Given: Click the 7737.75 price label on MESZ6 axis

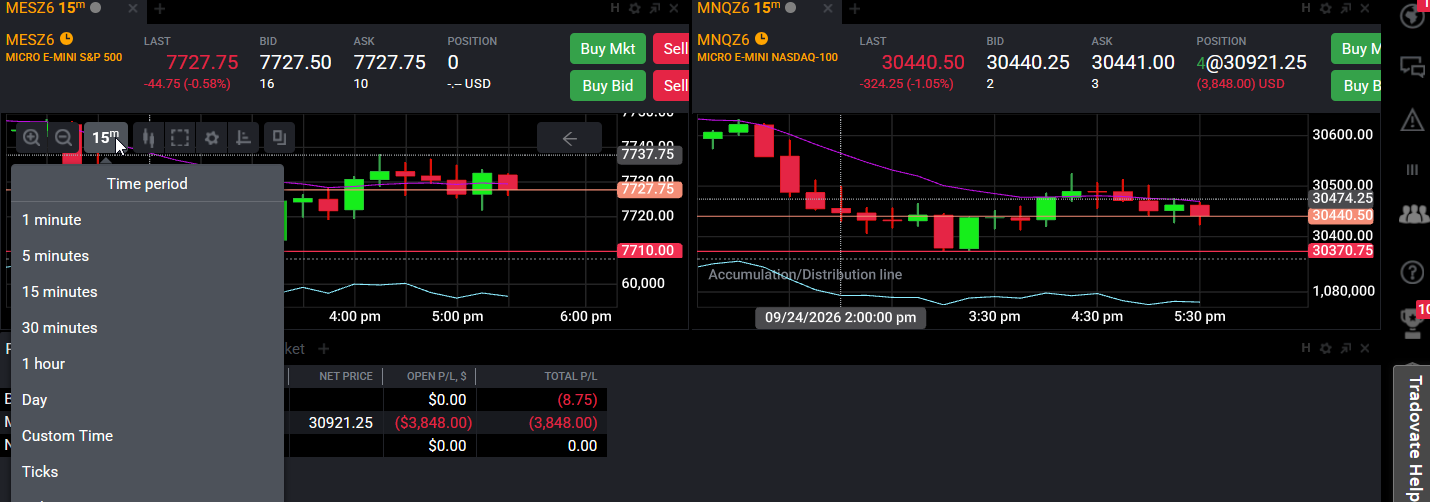Looking at the screenshot, I should tap(649, 155).
